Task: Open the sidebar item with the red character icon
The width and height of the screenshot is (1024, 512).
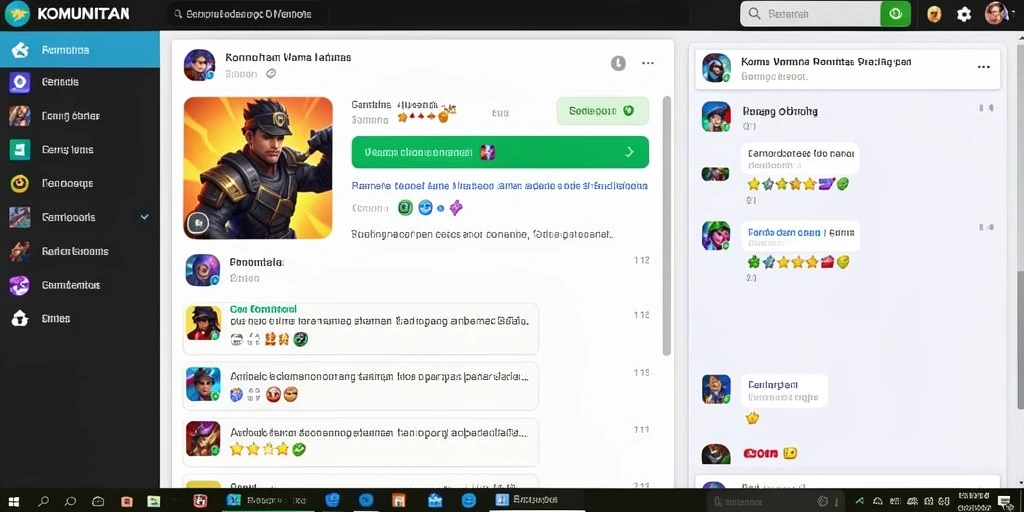Action: [80, 251]
